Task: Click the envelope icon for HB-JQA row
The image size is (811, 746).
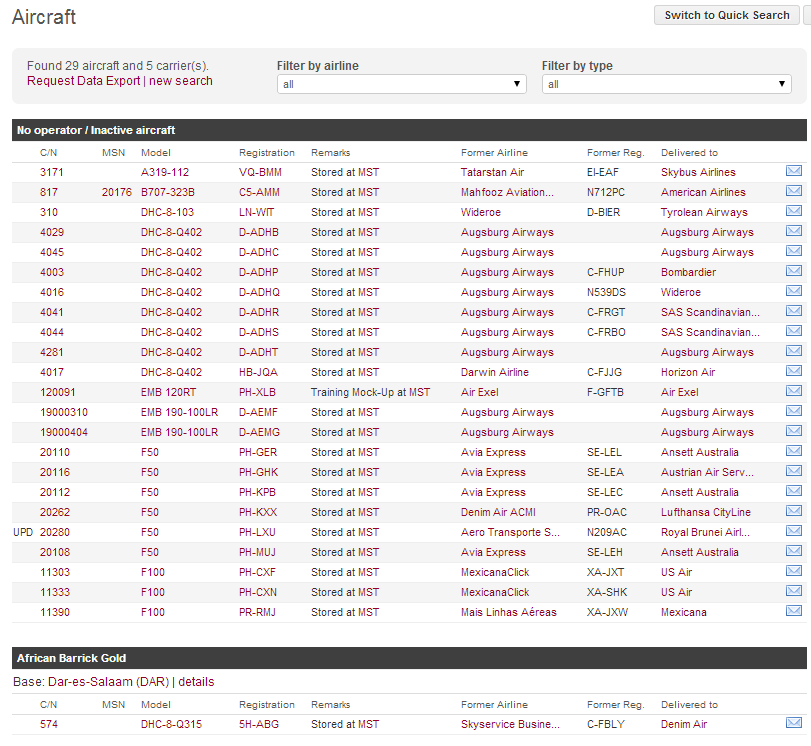Action: [793, 371]
